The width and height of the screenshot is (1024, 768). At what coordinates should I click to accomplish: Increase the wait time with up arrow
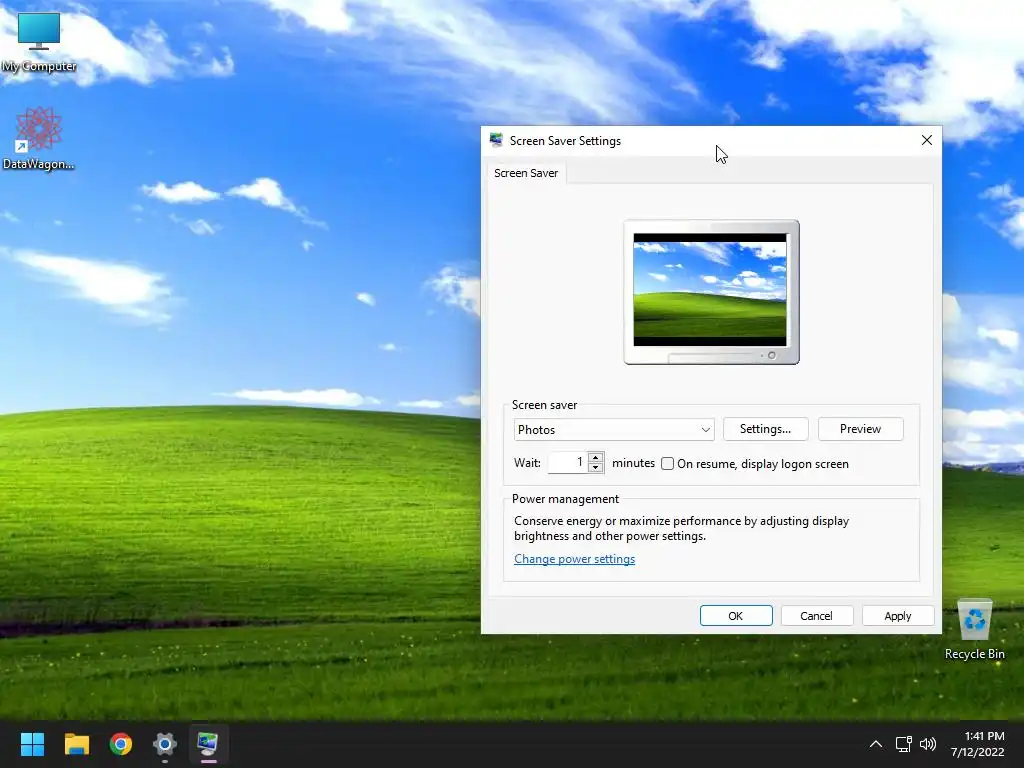[x=596, y=457]
